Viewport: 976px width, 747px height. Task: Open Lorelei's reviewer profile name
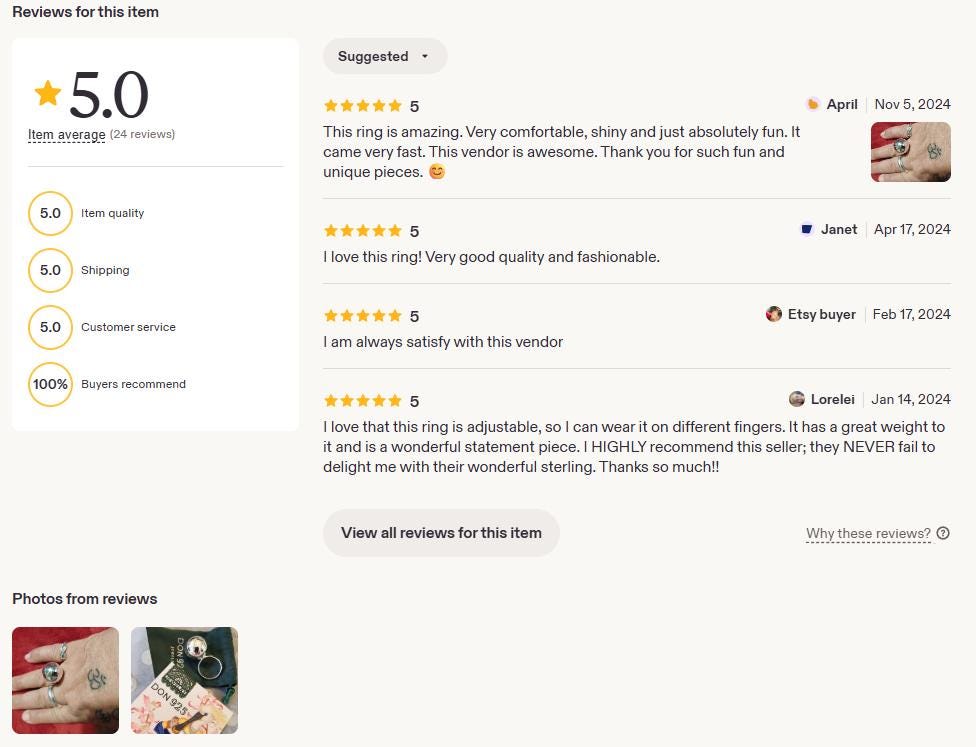pyautogui.click(x=833, y=399)
